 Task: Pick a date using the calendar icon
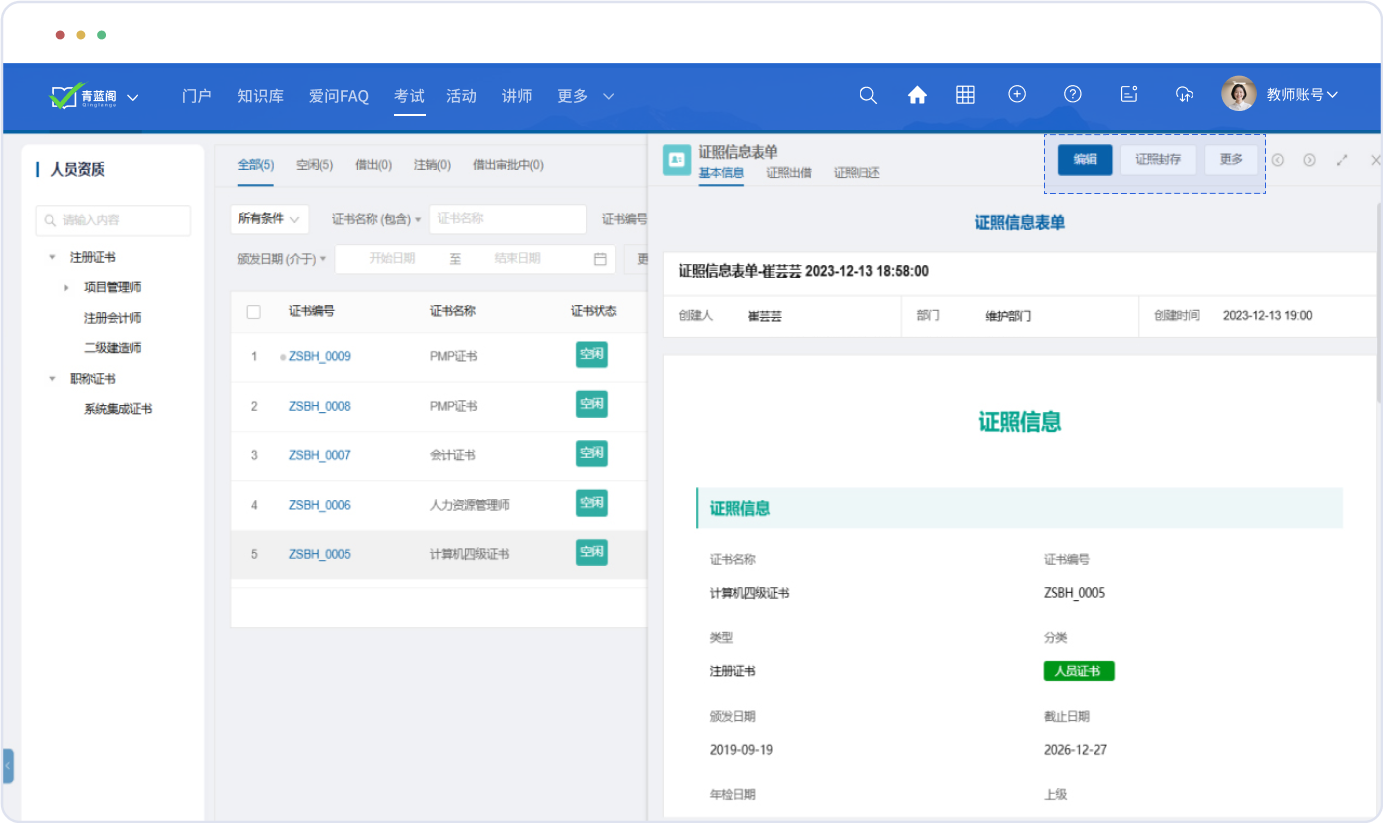(600, 259)
